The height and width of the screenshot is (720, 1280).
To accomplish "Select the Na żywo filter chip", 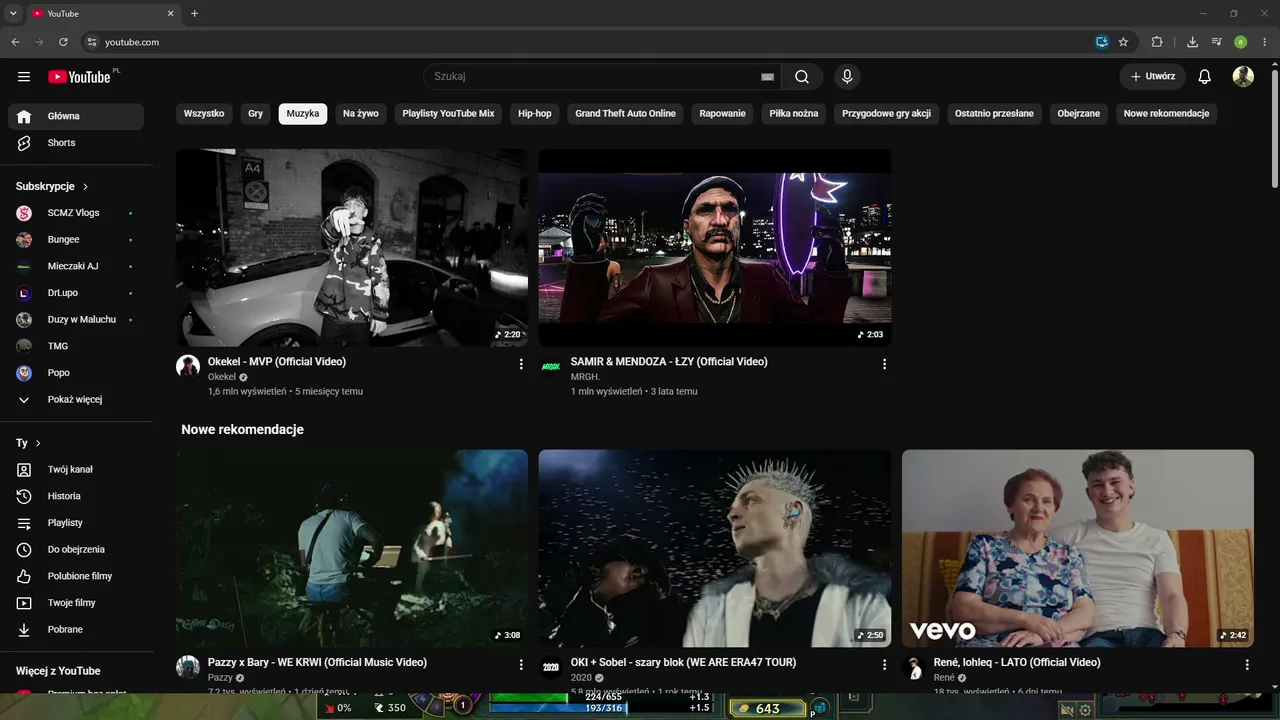I will click(x=361, y=114).
